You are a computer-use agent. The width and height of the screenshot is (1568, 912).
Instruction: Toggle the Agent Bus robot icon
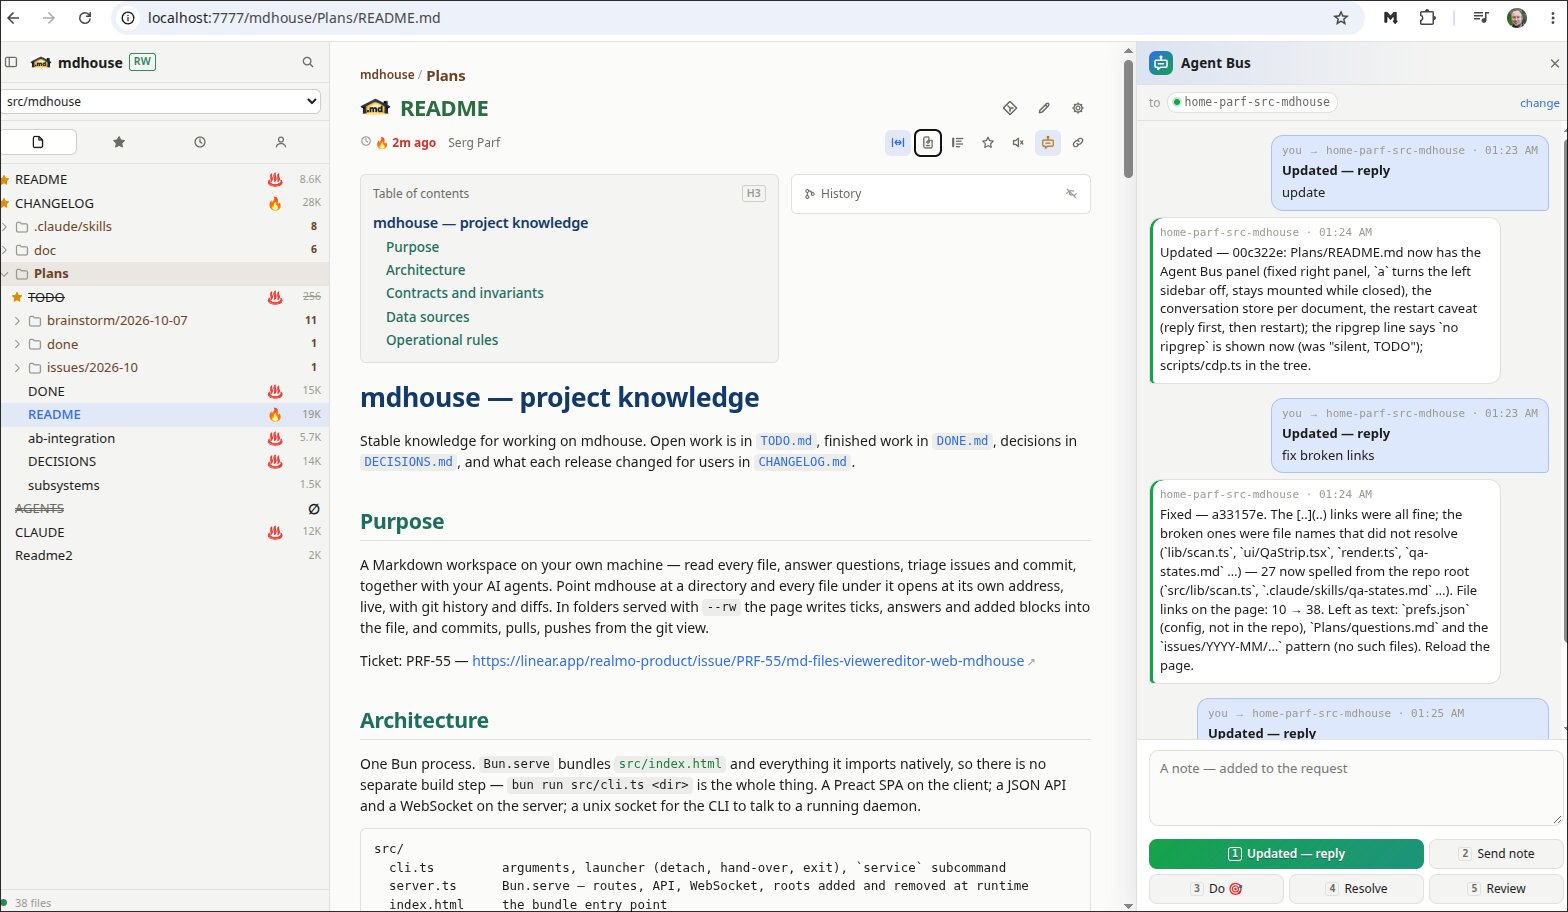[1048, 143]
